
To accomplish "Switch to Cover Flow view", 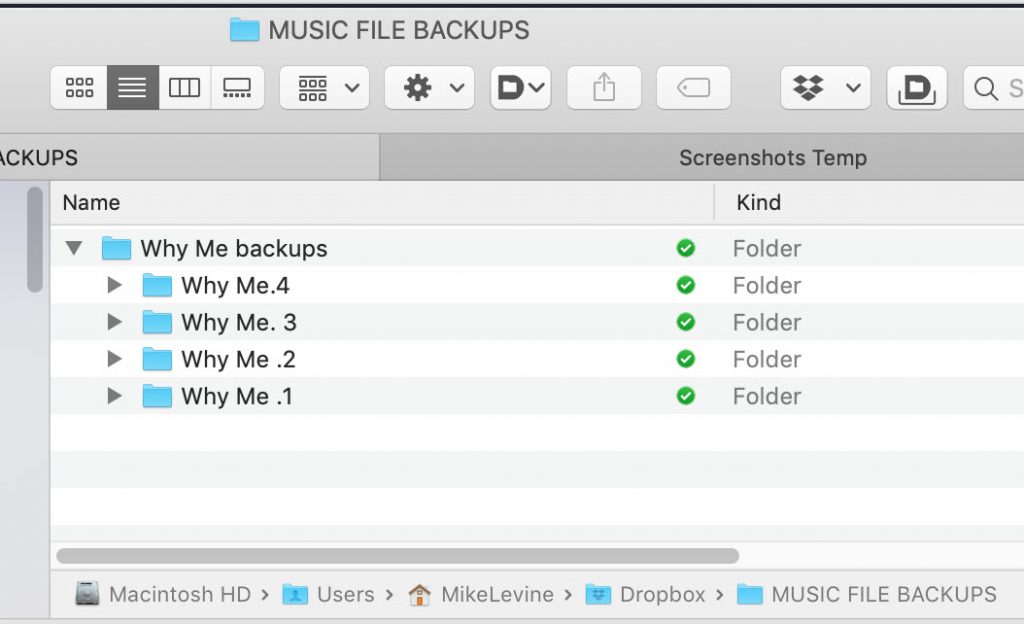I will tap(238, 87).
